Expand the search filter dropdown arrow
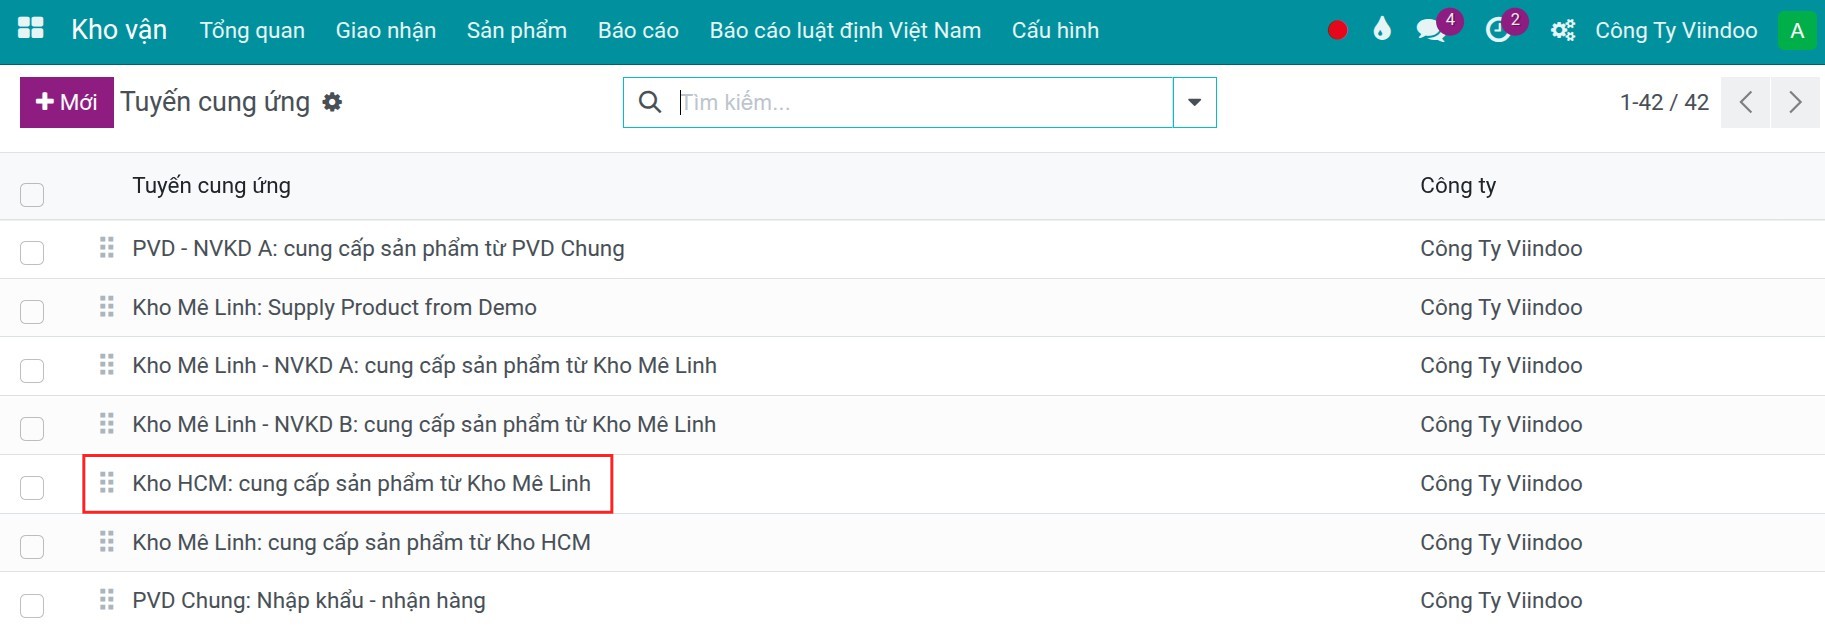 [1194, 102]
